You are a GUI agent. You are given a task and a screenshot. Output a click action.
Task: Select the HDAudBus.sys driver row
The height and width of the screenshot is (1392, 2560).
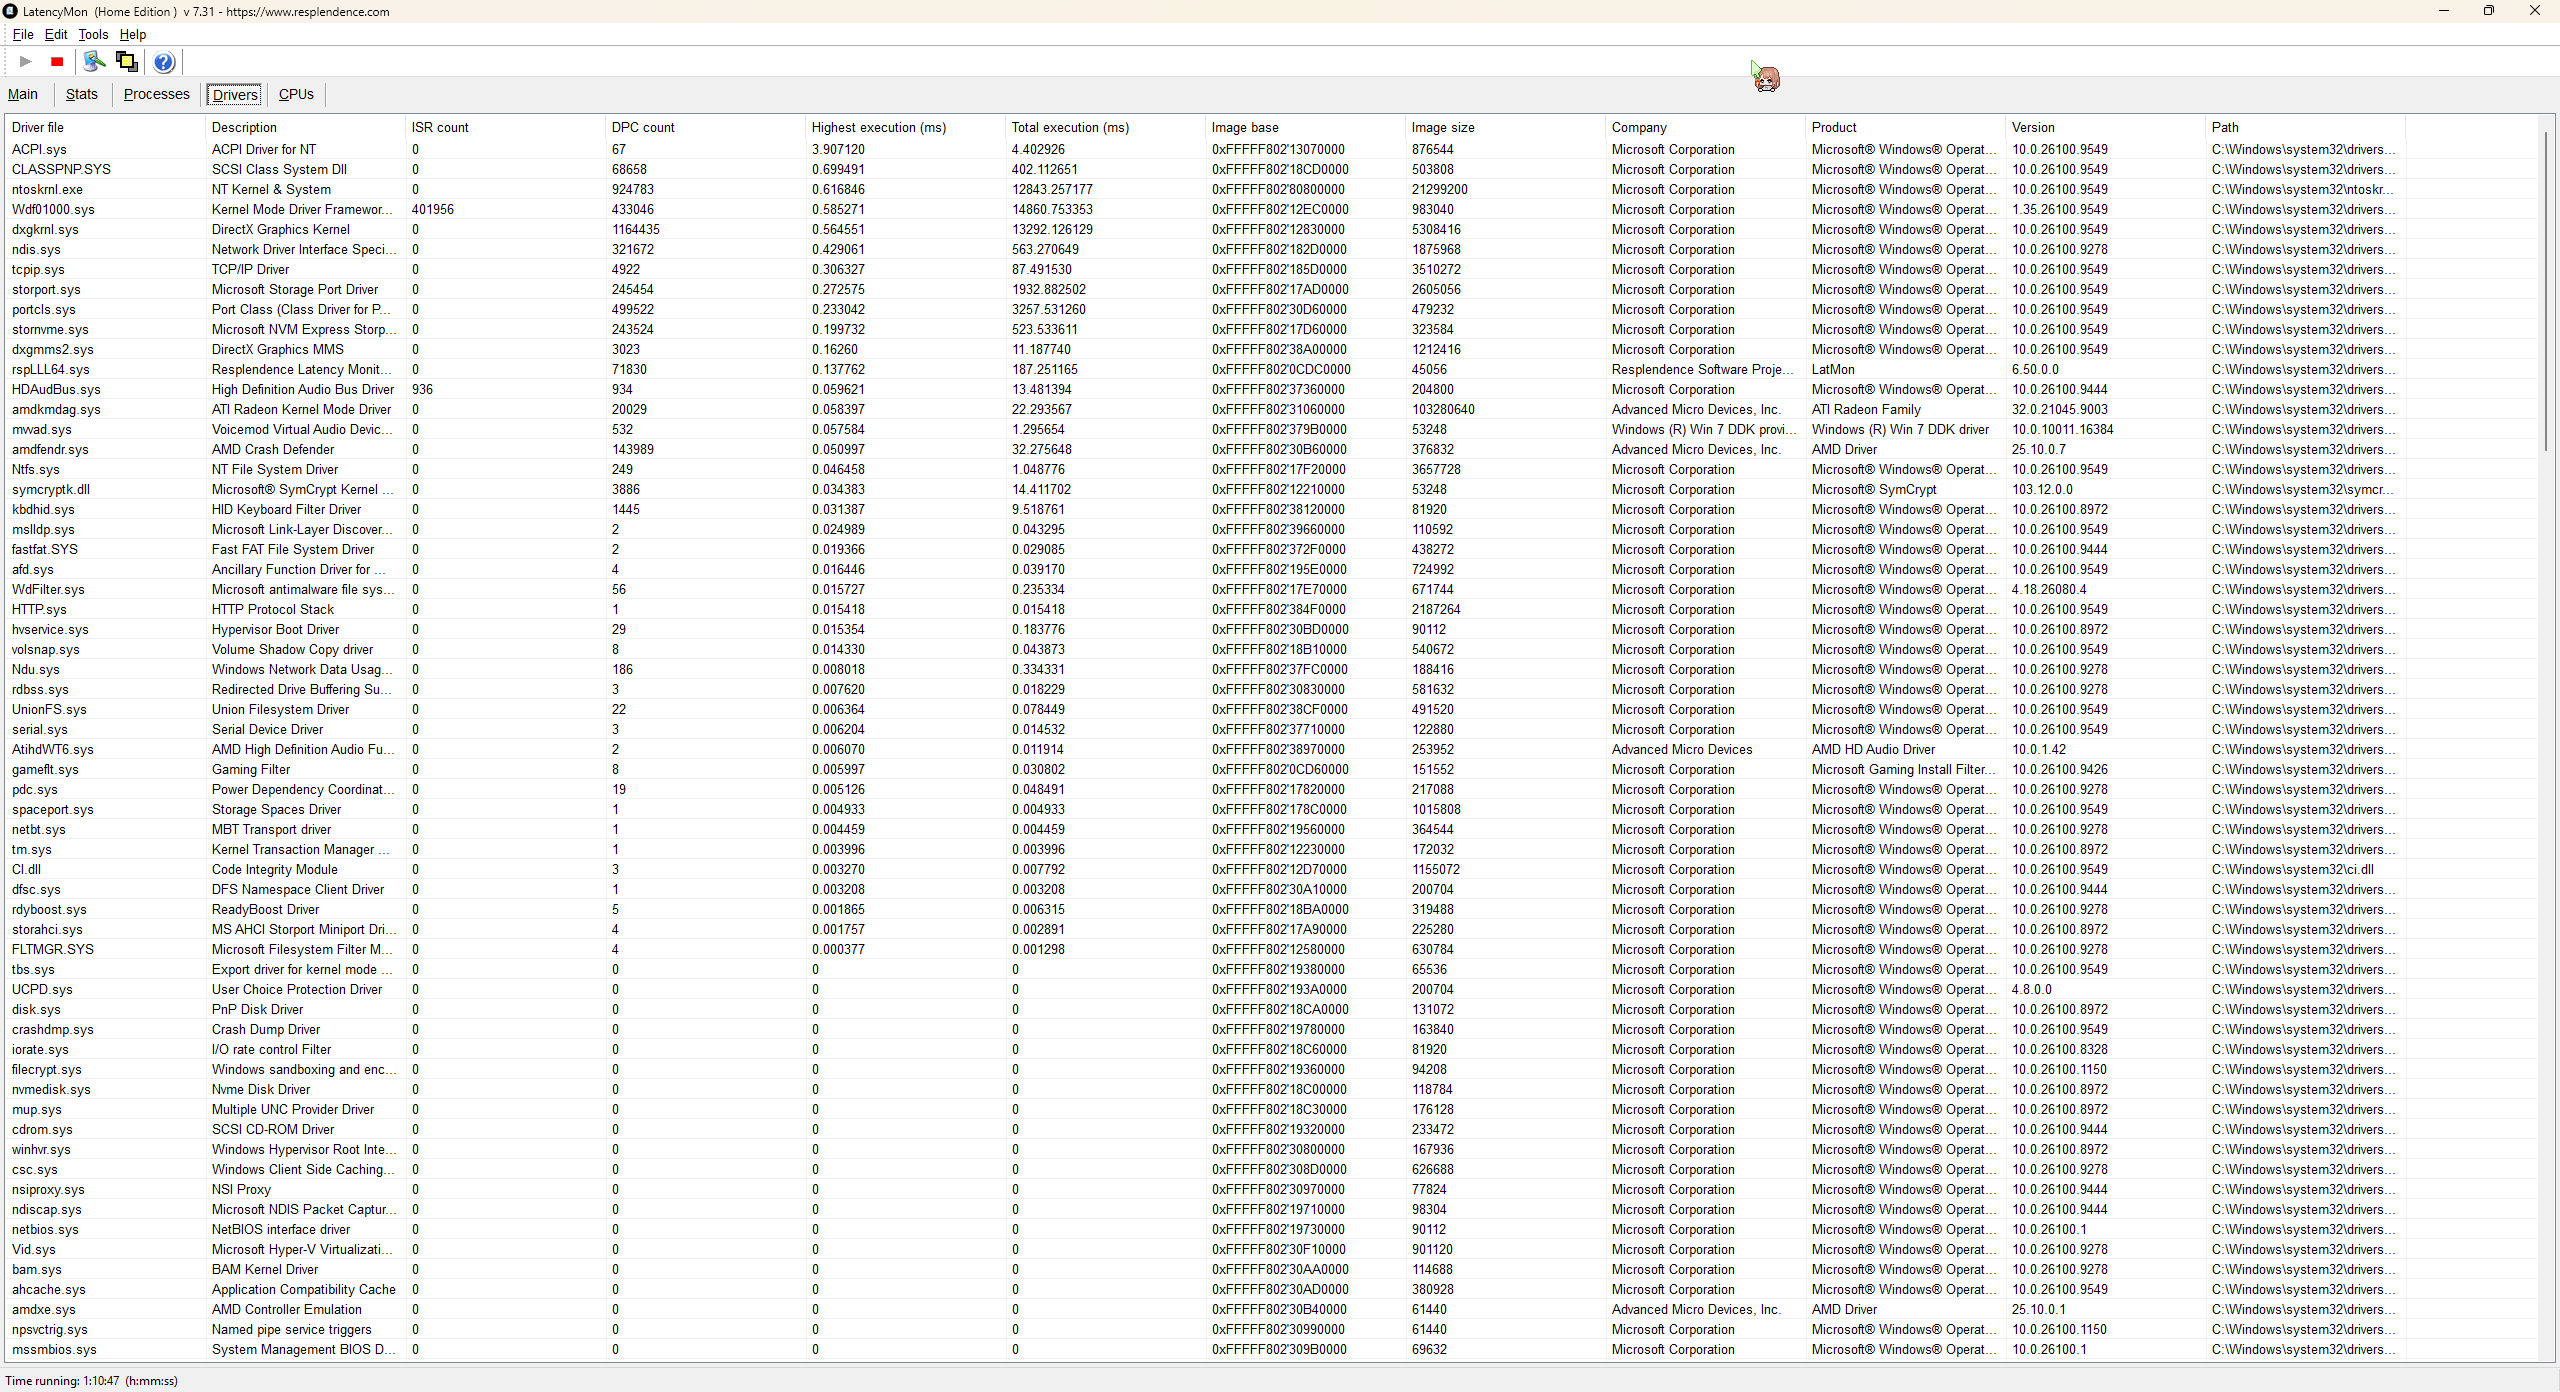coord(1205,389)
